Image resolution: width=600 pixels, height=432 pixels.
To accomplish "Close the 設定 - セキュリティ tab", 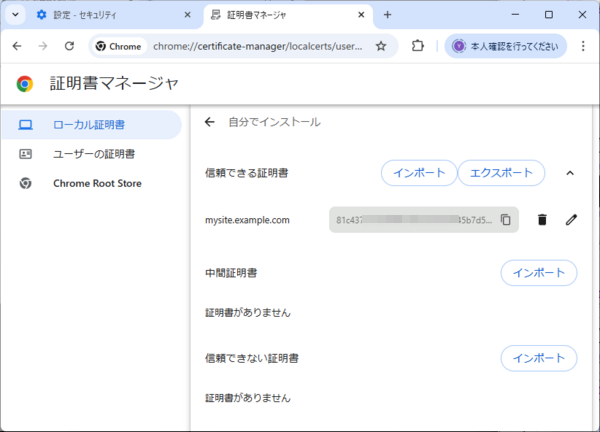I will pyautogui.click(x=188, y=15).
